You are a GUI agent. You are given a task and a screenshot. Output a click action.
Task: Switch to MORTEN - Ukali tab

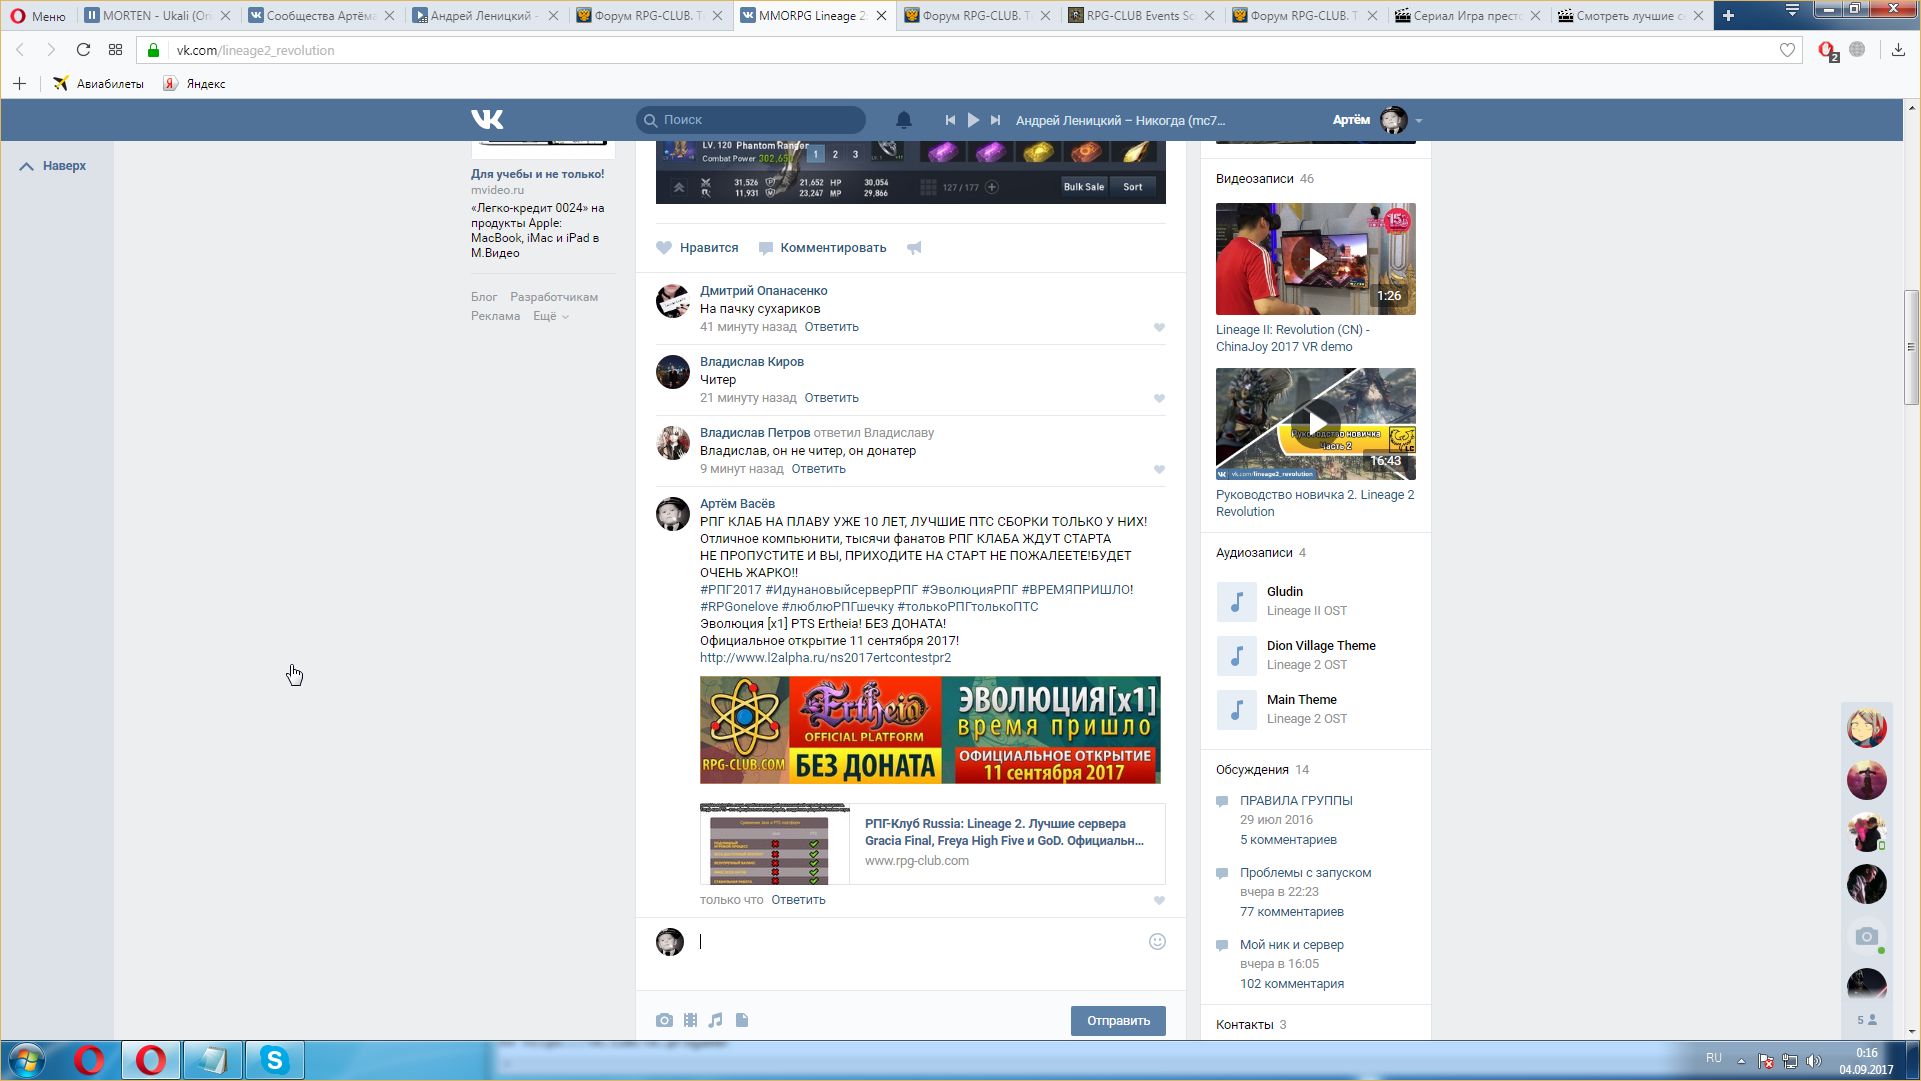coord(158,15)
